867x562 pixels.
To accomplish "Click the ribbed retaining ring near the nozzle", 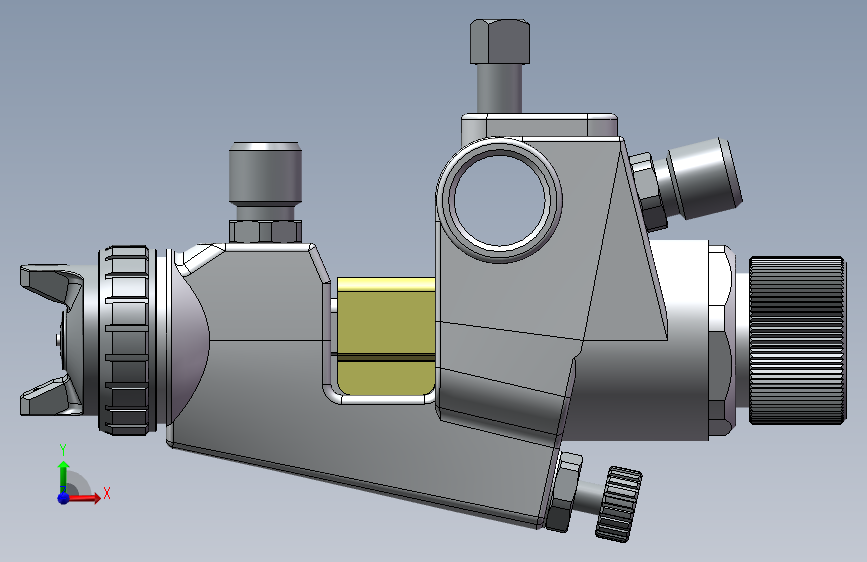I will click(127, 340).
